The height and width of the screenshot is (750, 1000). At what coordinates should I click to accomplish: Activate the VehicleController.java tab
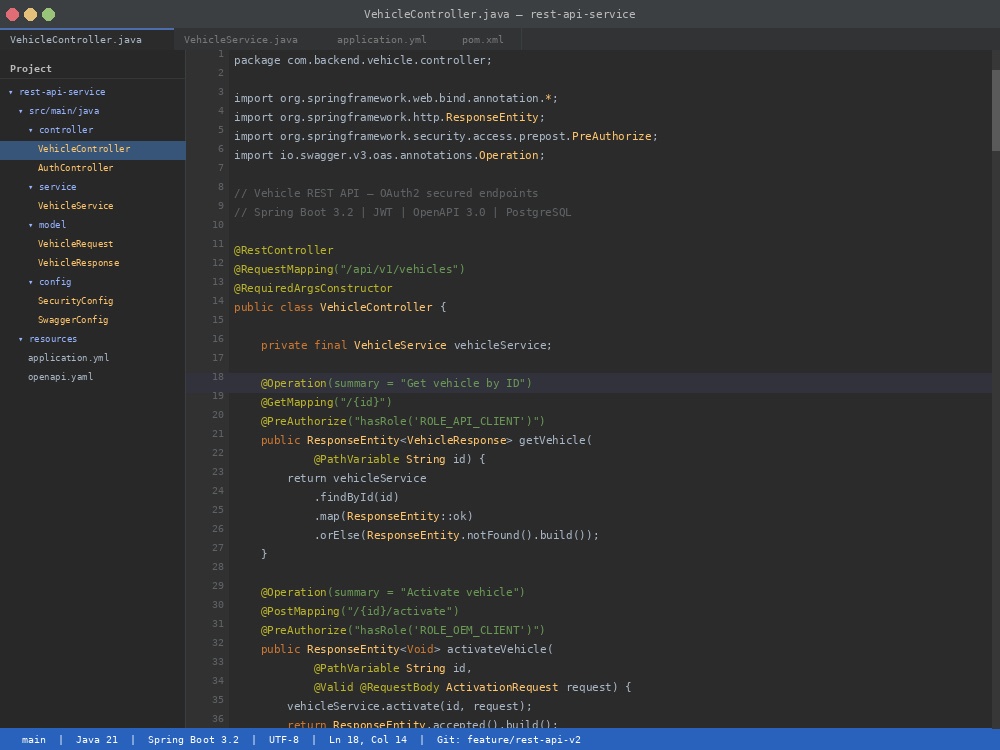tap(87, 40)
